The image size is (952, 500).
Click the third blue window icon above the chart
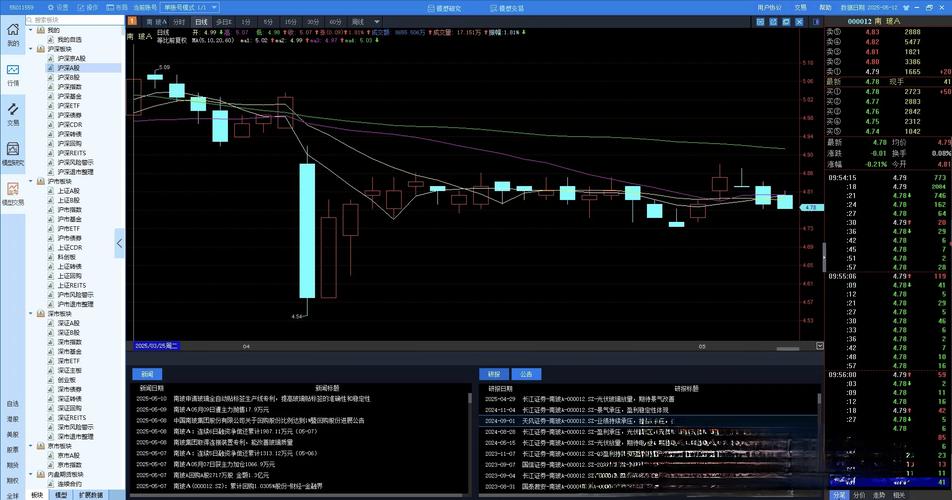click(786, 22)
